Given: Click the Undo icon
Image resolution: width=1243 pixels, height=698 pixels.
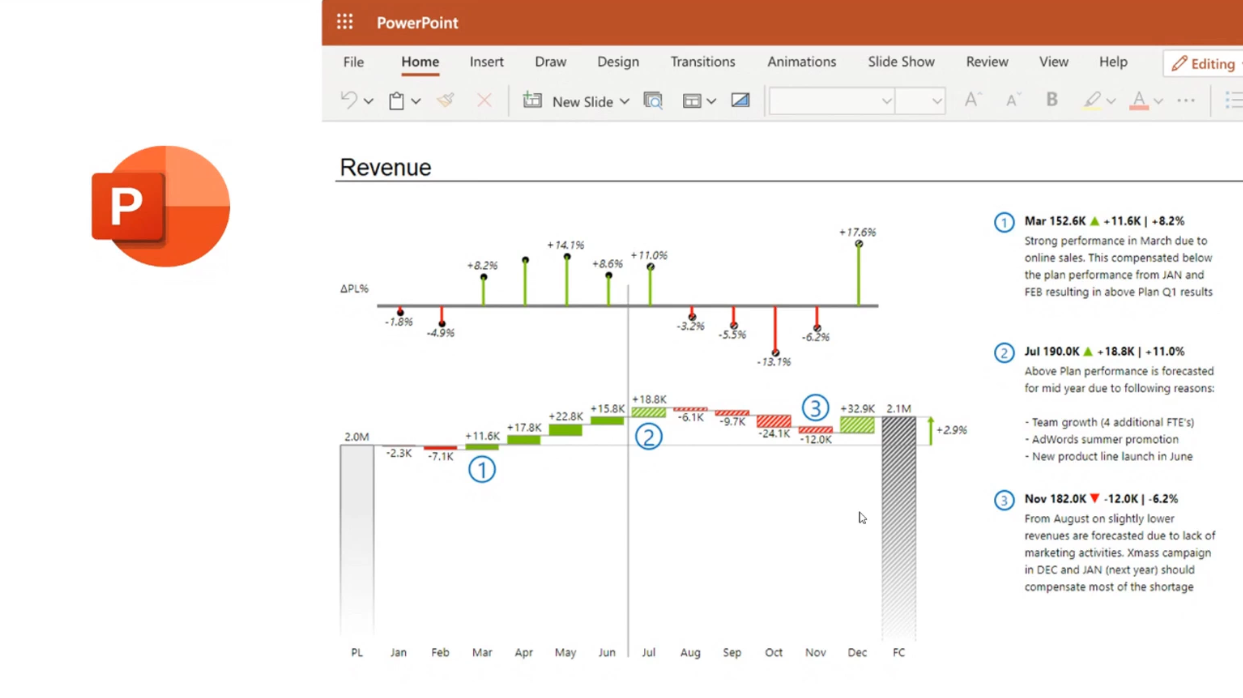Looking at the screenshot, I should coord(348,100).
